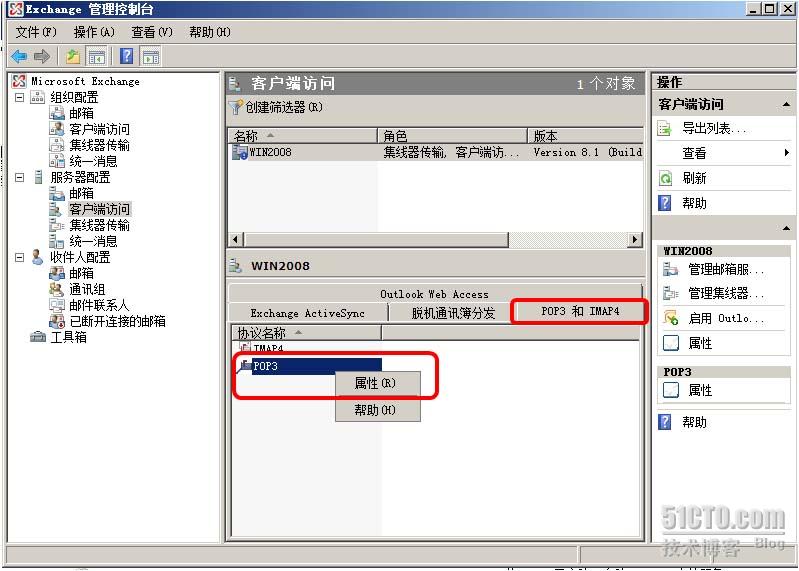Sort by the 角色 column header
The image size is (799, 571).
452,136
